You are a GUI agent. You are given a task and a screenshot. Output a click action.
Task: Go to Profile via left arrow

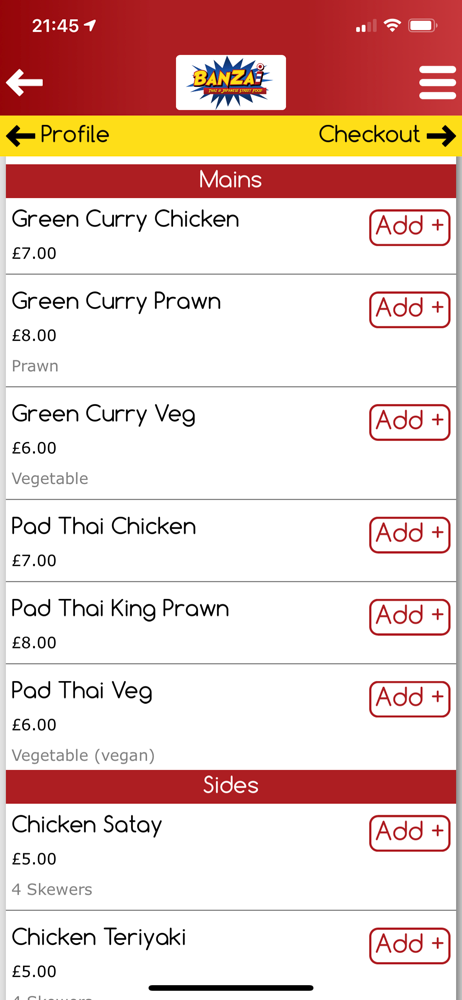click(57, 135)
